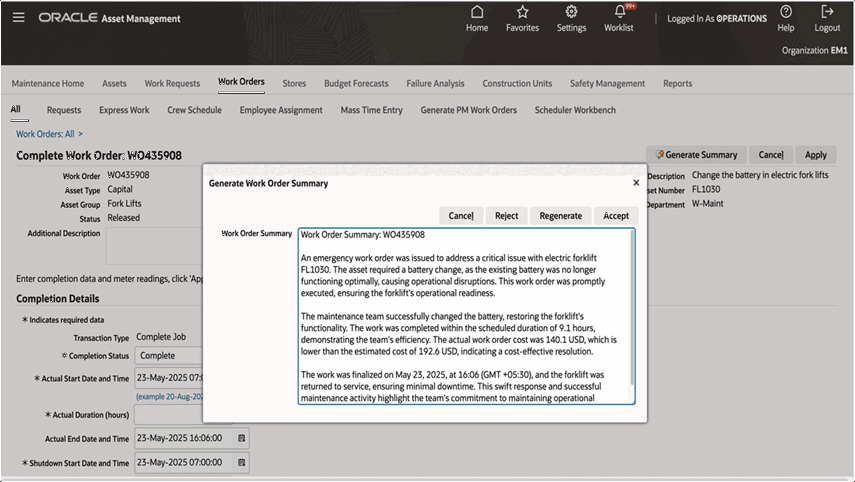Click the page-level Cancel button
Viewport: 855px width, 482px height.
coord(770,155)
